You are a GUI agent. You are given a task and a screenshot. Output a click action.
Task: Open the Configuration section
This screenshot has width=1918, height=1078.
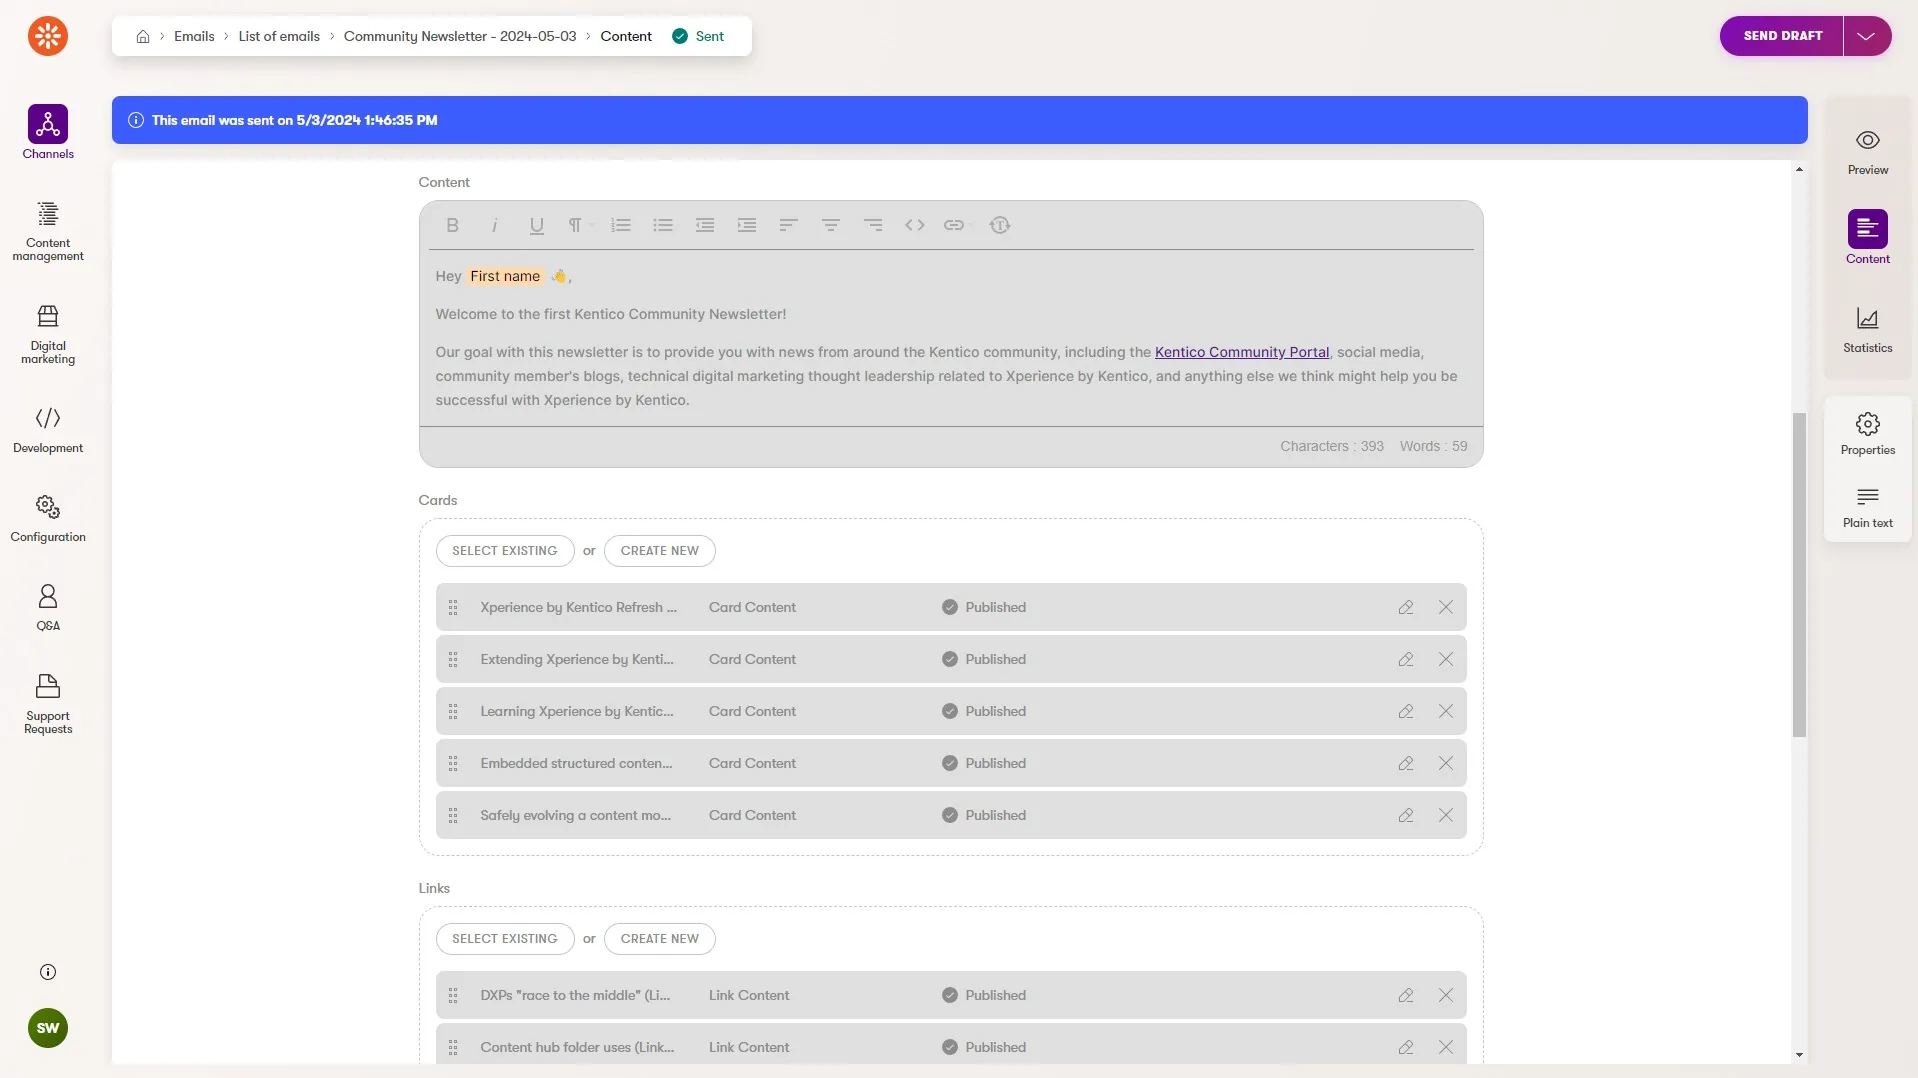click(48, 518)
